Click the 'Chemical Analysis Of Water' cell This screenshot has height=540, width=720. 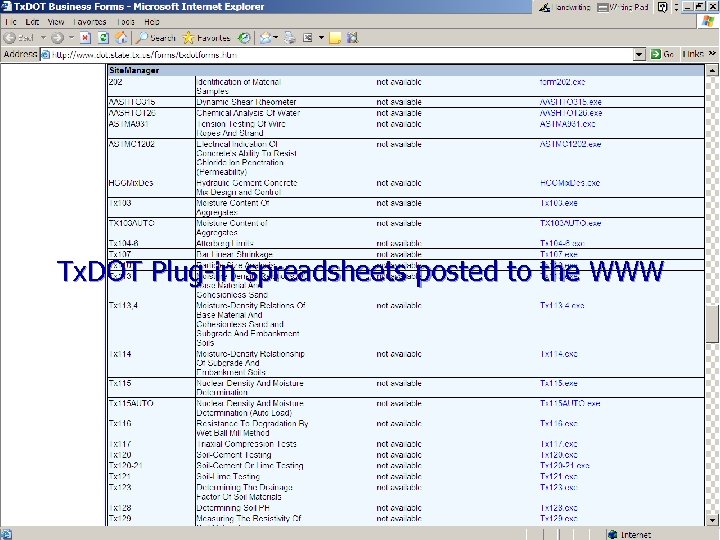[x=248, y=113]
